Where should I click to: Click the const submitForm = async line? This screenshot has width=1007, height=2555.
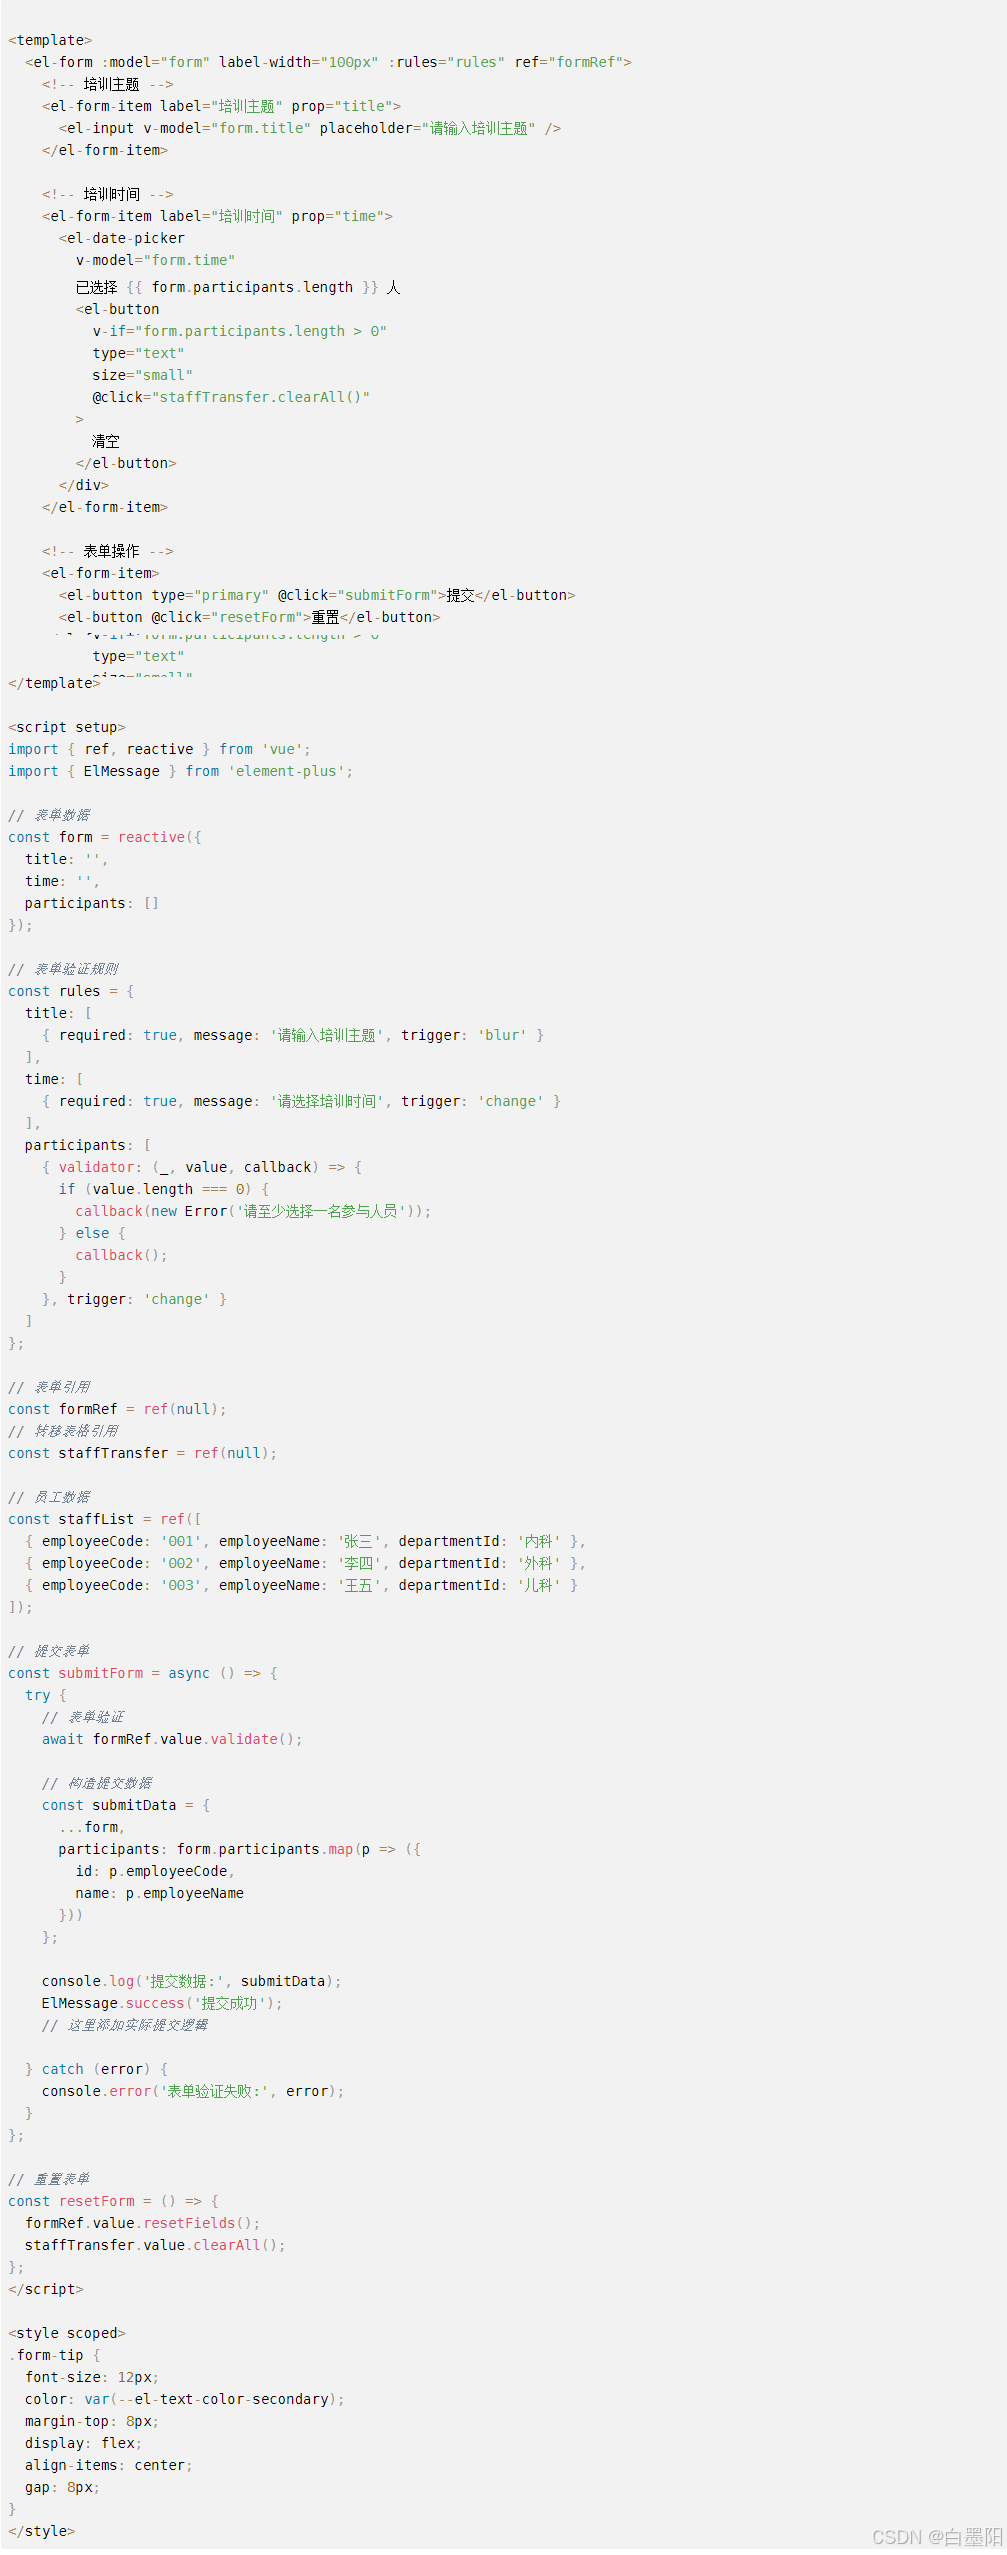pos(143,1673)
